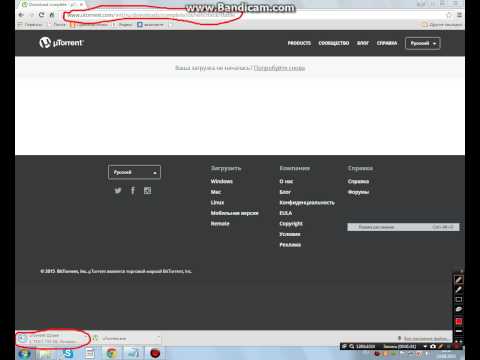Viewport: 480px width, 360px height.
Task: Open the Remote footer link
Action: point(220,223)
